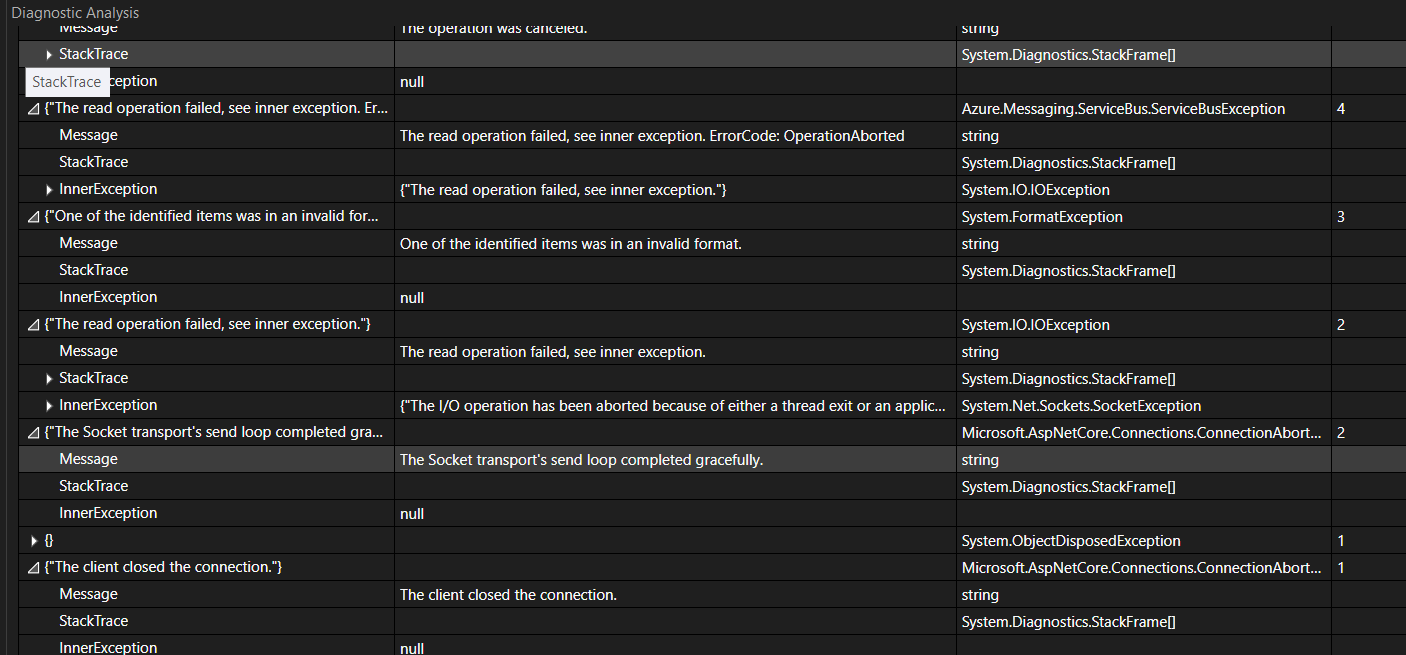Image resolution: width=1406 pixels, height=655 pixels.
Task: Select StackTrace label under the client closed connection entry
Action: point(93,622)
